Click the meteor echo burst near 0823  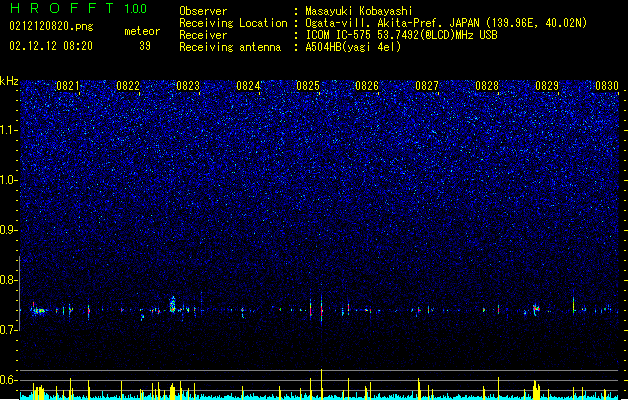(x=173, y=305)
